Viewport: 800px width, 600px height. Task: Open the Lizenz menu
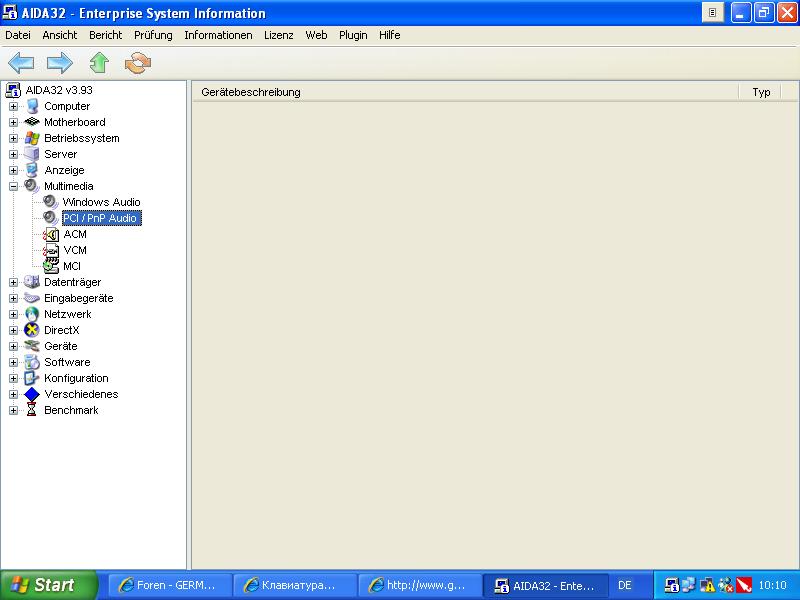click(279, 35)
